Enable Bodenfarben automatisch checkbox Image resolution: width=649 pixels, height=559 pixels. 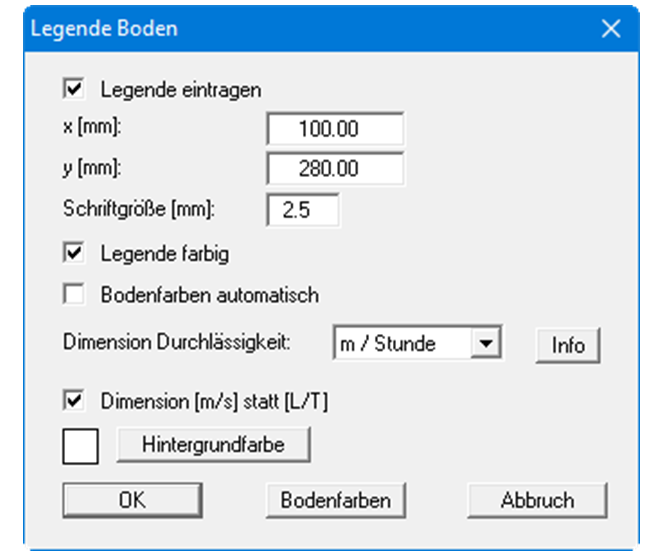pyautogui.click(x=73, y=295)
